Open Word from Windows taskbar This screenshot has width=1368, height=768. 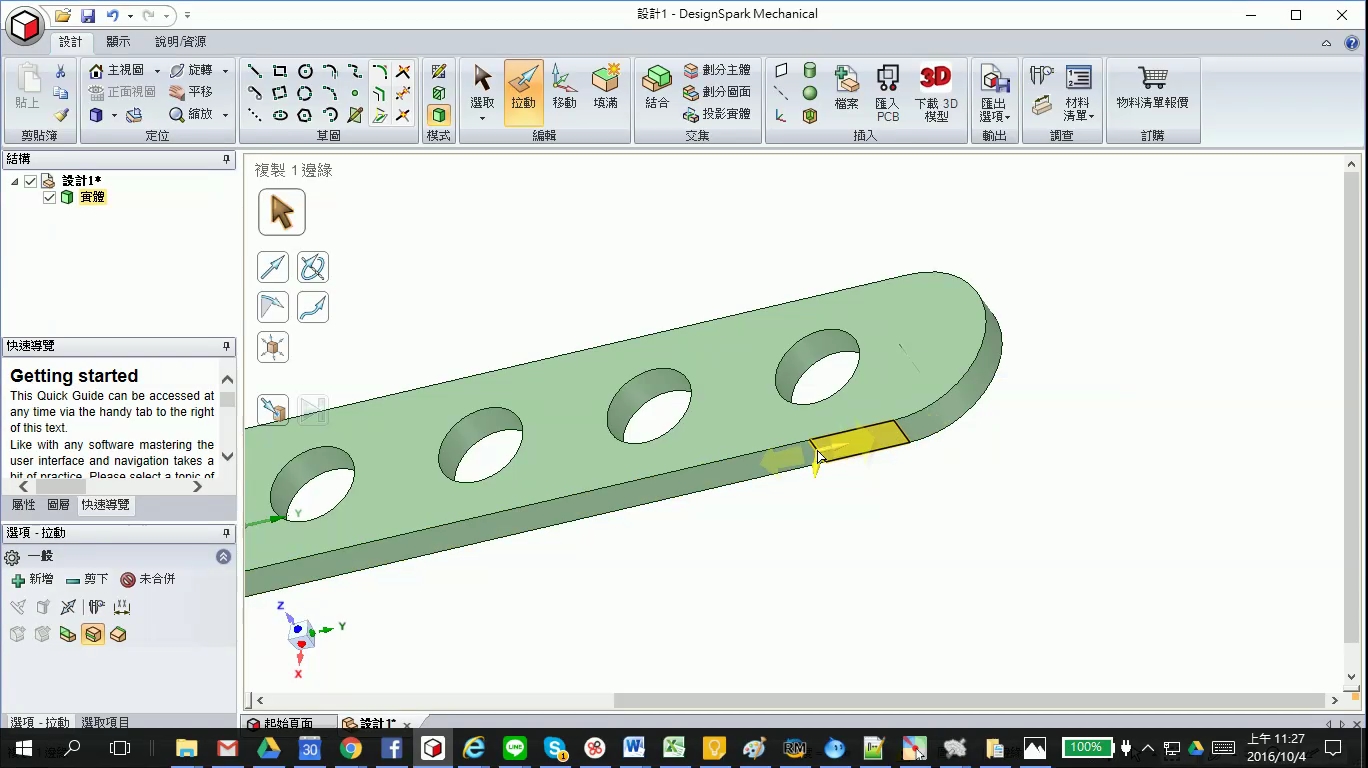coord(633,748)
